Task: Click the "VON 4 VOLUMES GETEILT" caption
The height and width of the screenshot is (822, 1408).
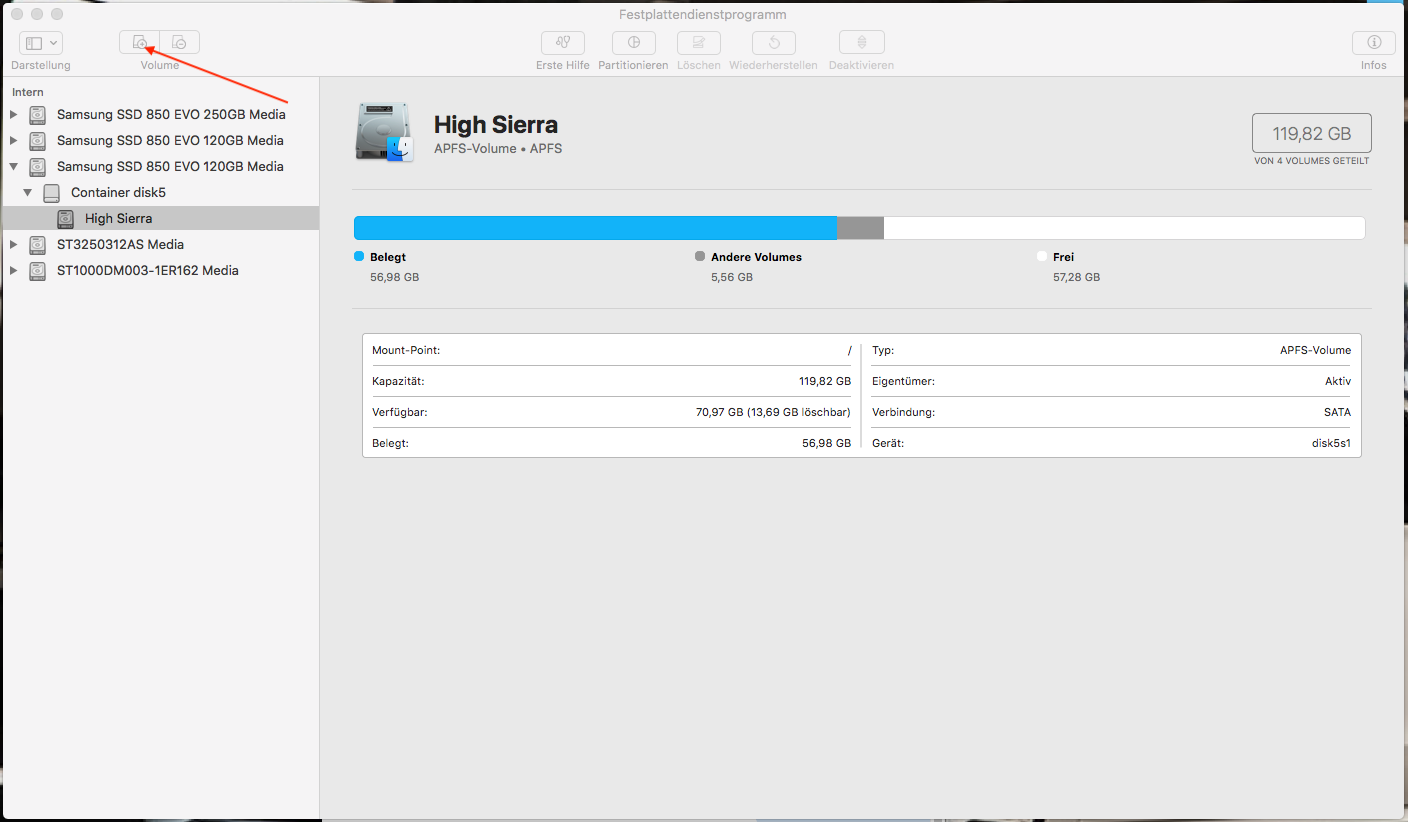Action: tap(1312, 161)
